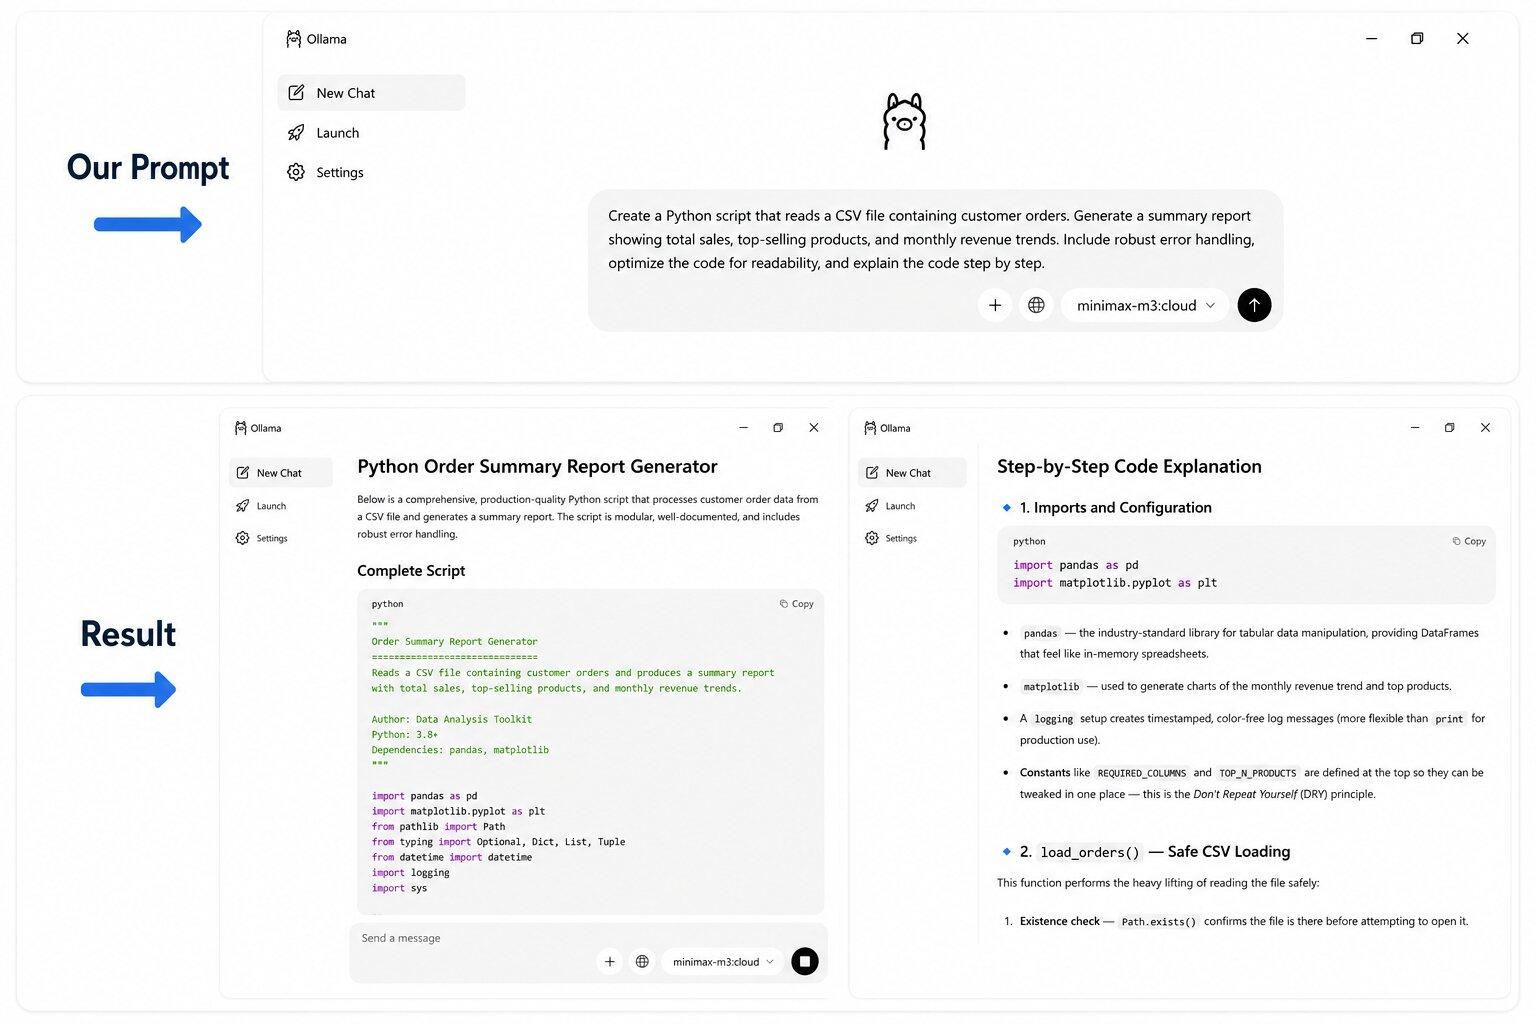Toggle the globe web search icon in top prompt box
Screen dimensions: 1536x1024
[x=1036, y=305]
